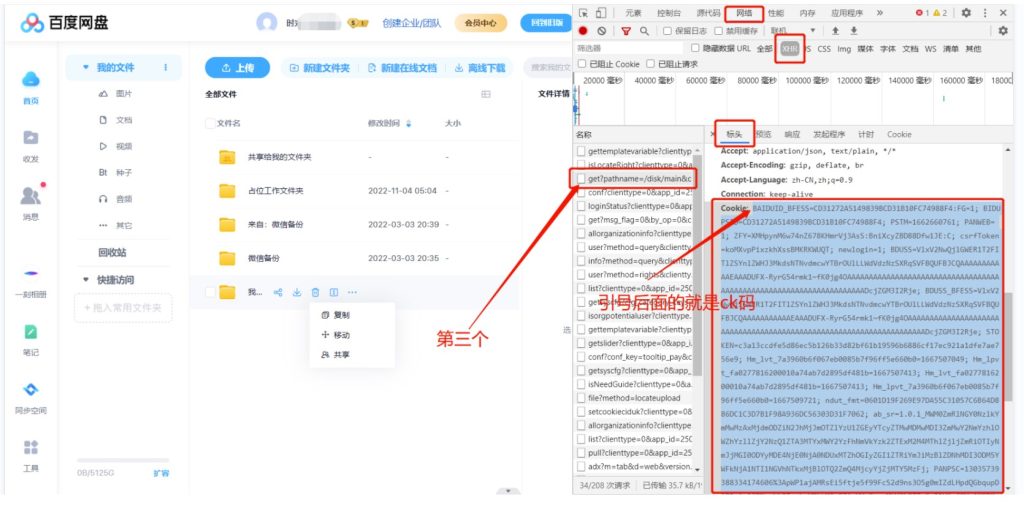Viewport: 1024px width, 505px height.
Task: Click the network search magnifier icon
Action: 645,31
